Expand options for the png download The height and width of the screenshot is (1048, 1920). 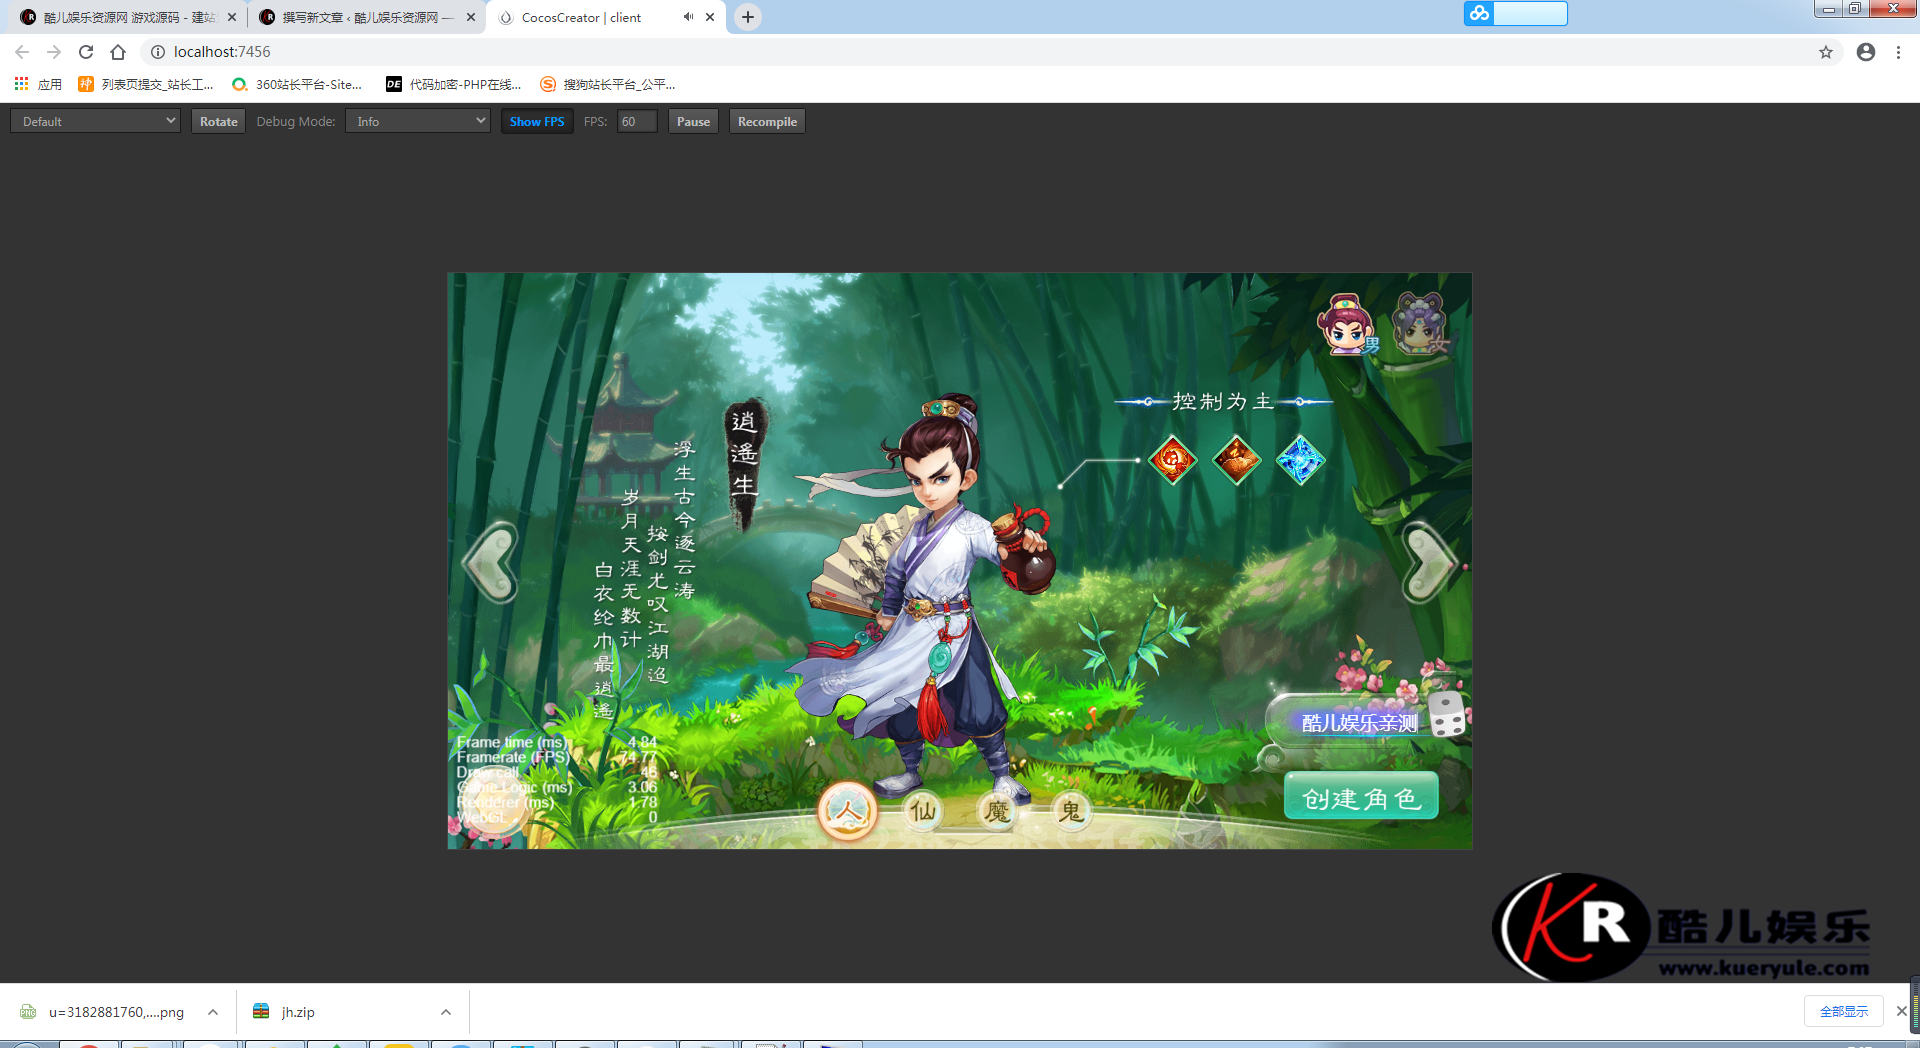(x=213, y=1012)
